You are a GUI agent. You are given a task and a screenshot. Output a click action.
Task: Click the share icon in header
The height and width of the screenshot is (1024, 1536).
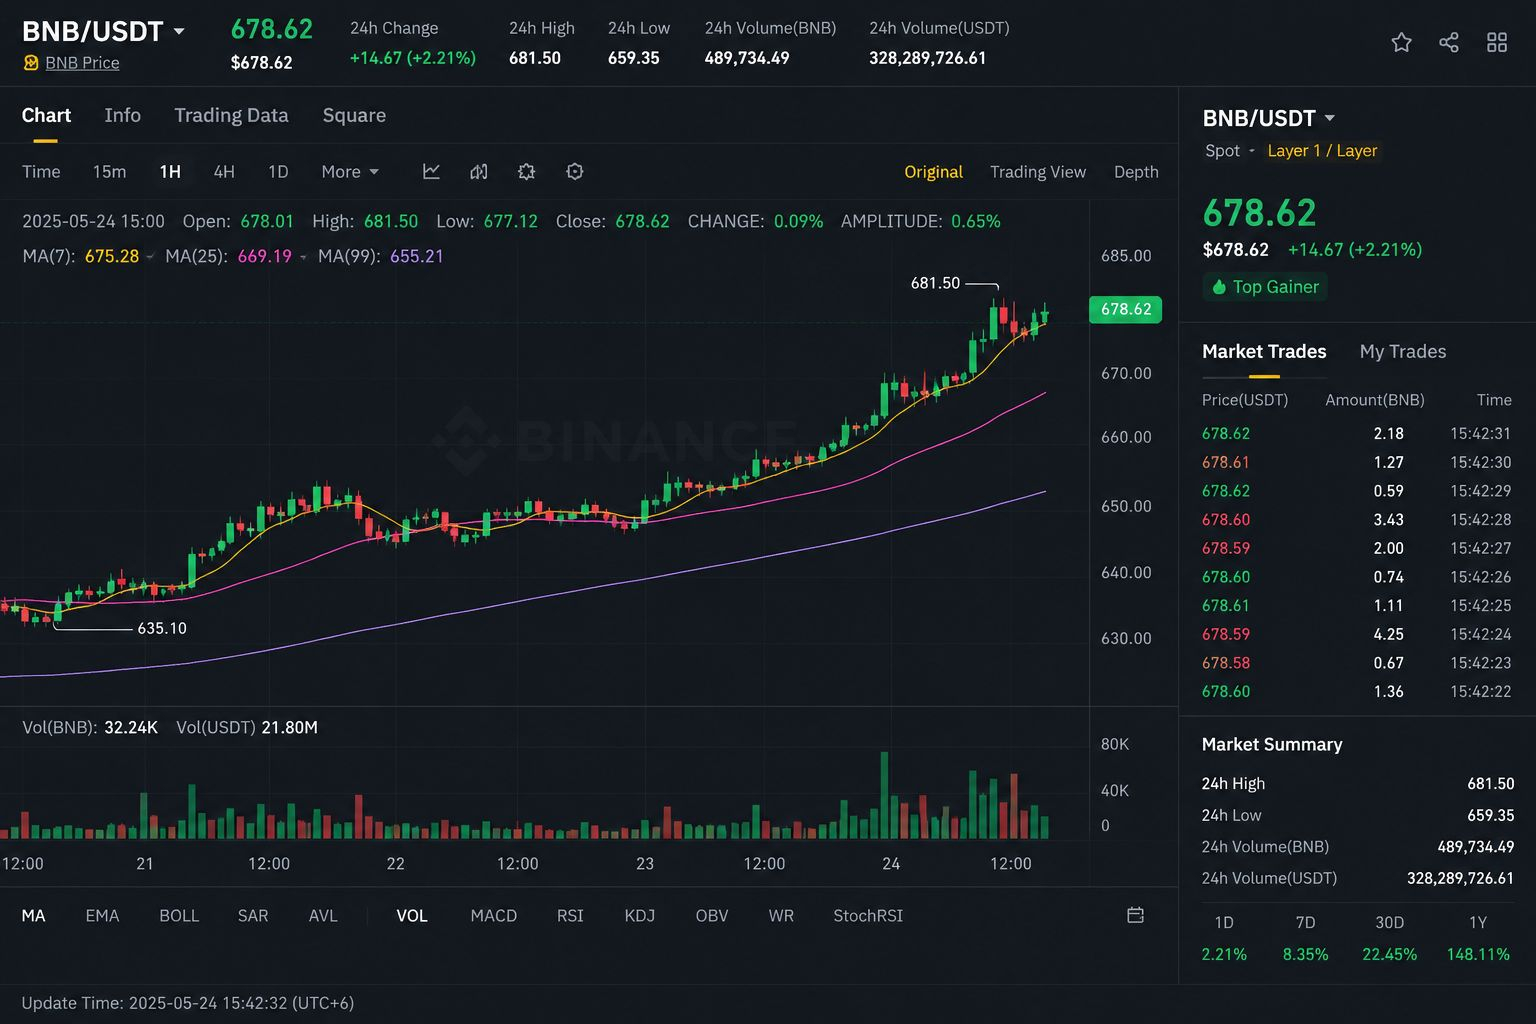pyautogui.click(x=1449, y=42)
